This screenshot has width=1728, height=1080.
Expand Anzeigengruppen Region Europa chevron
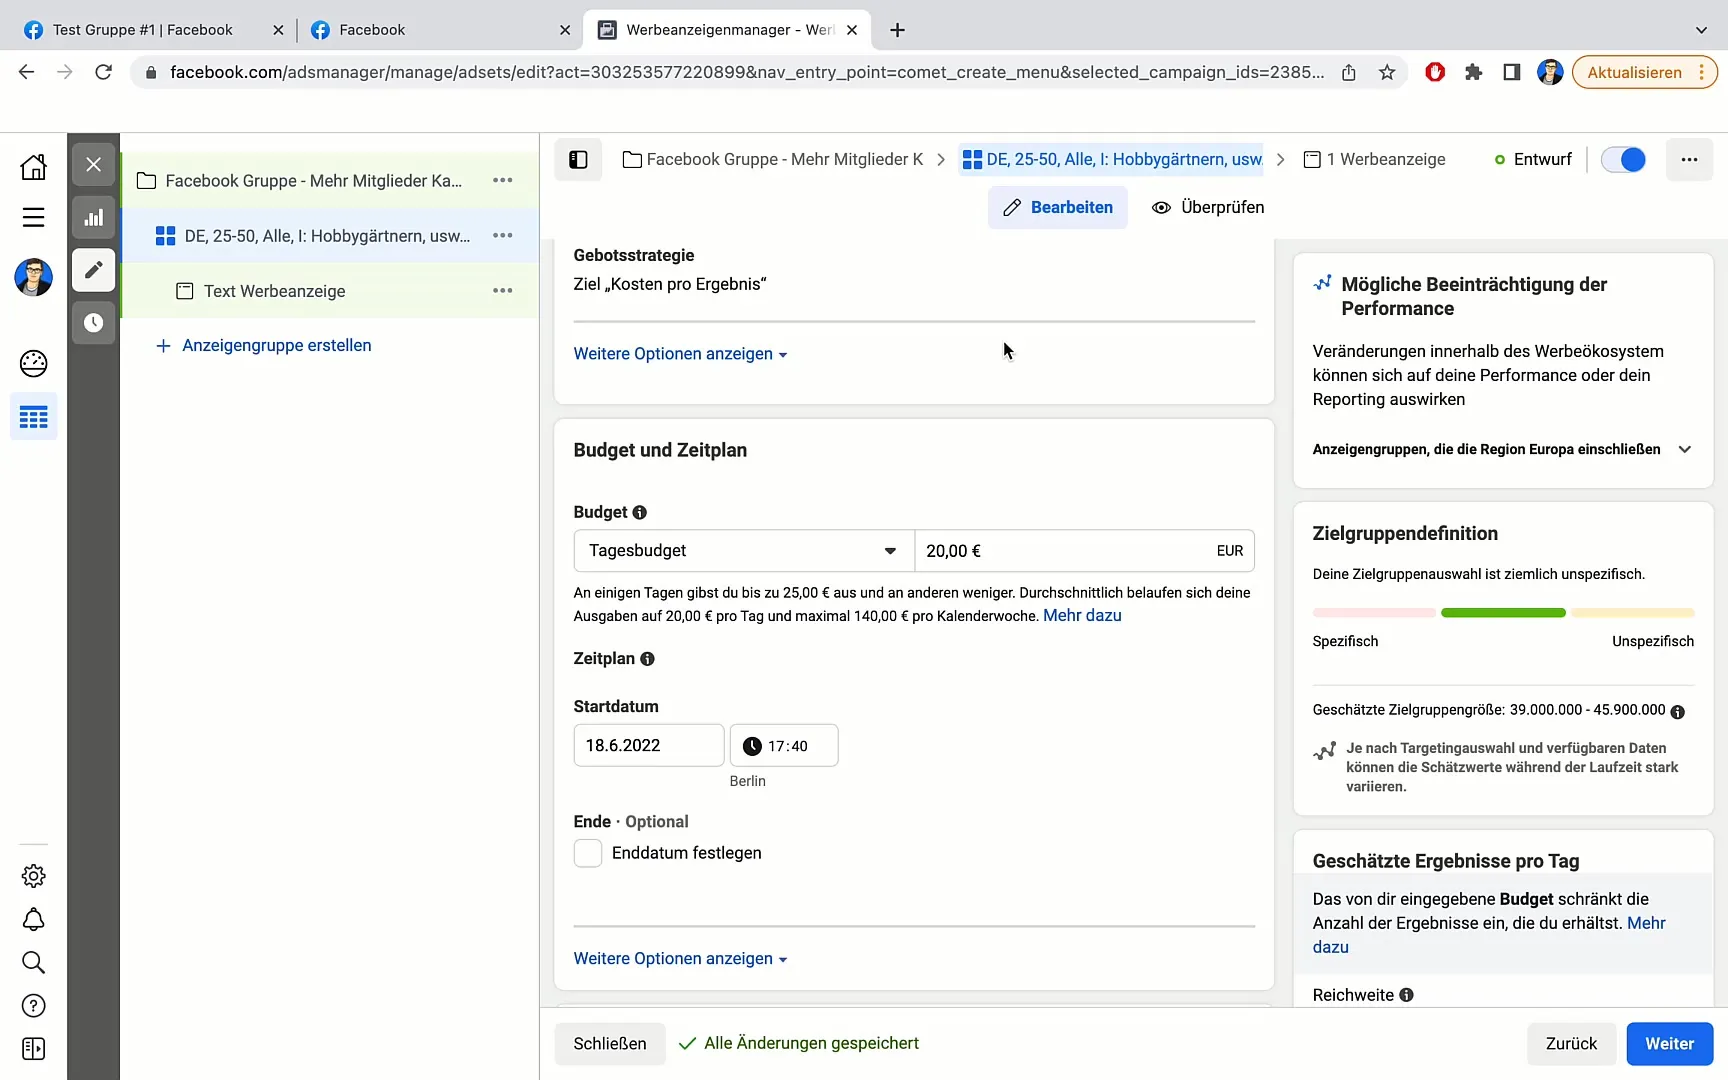tap(1684, 449)
